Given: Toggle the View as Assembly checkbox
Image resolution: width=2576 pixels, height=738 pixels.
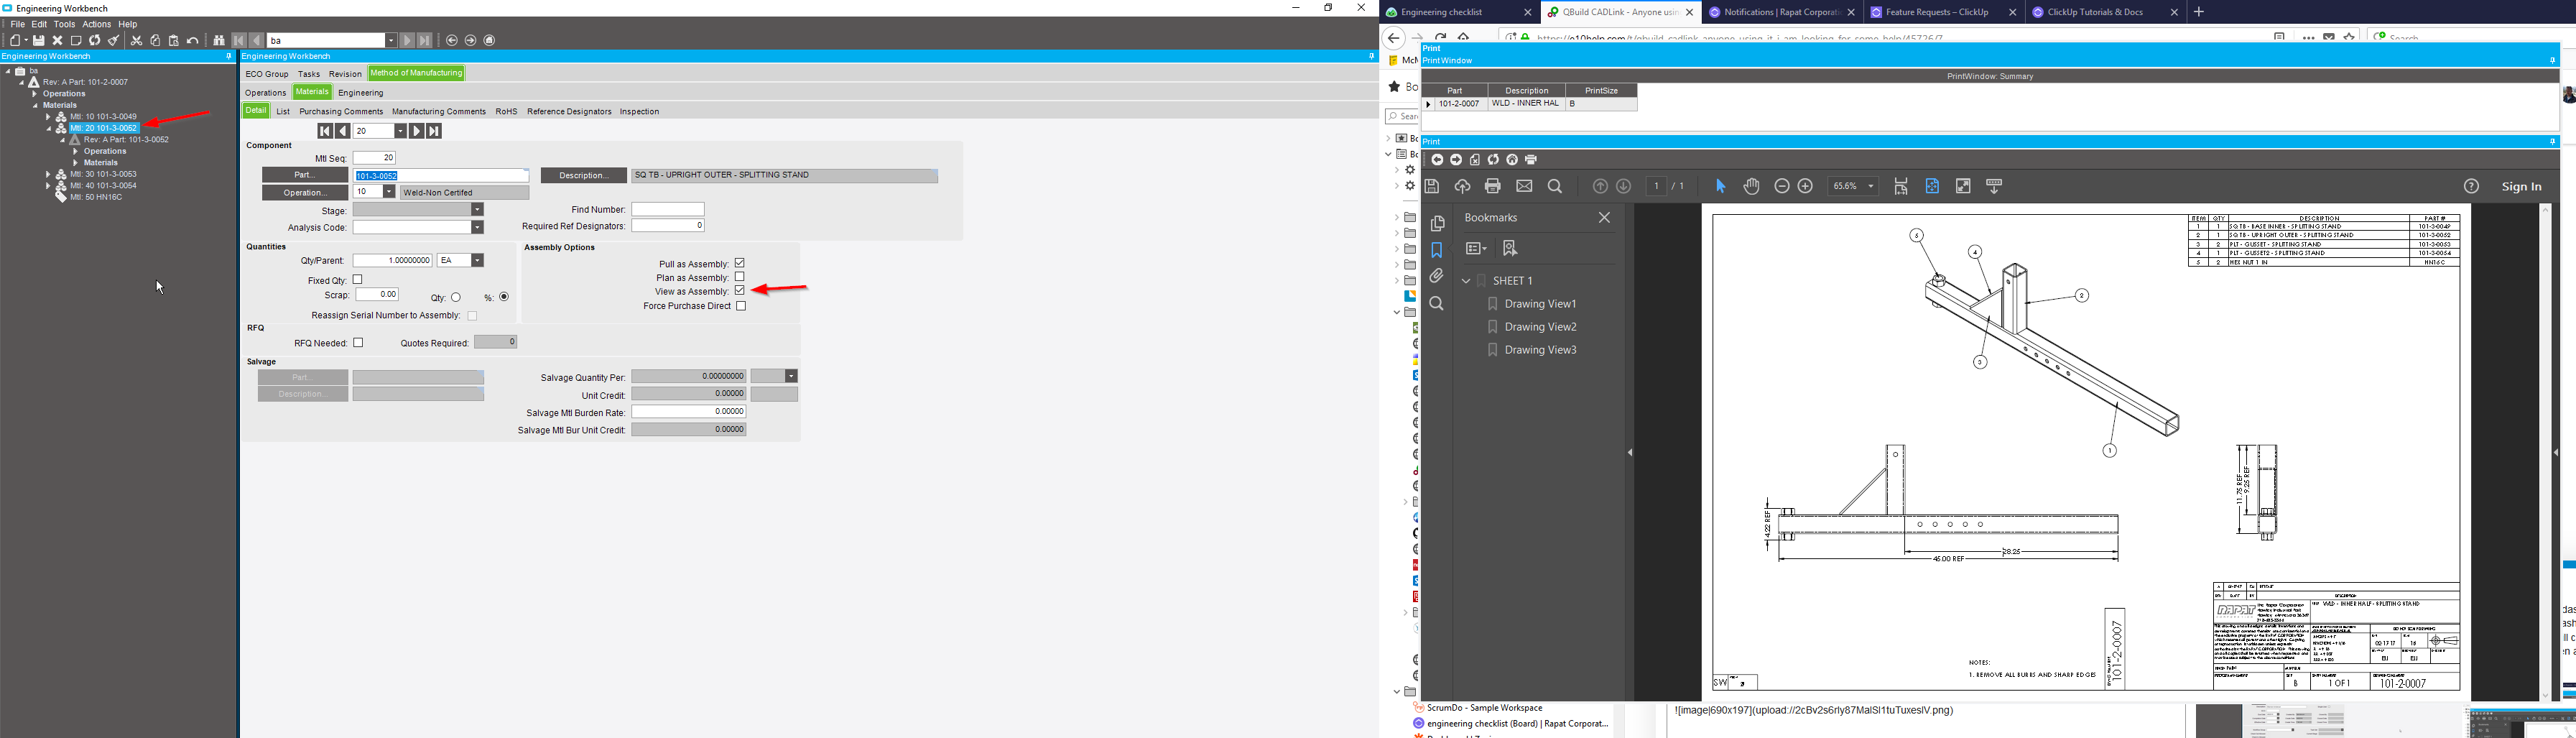Looking at the screenshot, I should coord(740,291).
